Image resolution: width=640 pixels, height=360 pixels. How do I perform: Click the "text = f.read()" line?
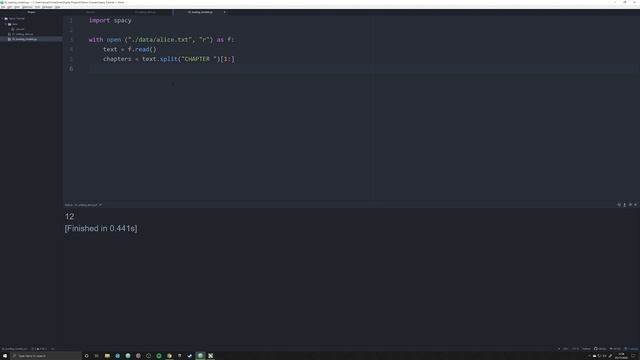(x=130, y=49)
